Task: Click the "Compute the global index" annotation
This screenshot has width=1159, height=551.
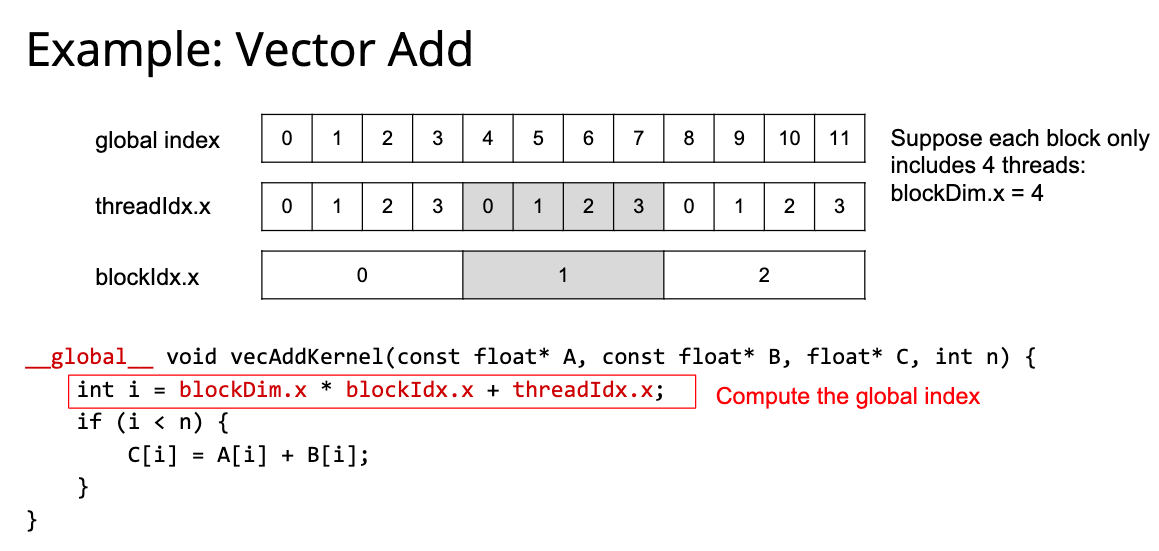Action: (847, 396)
